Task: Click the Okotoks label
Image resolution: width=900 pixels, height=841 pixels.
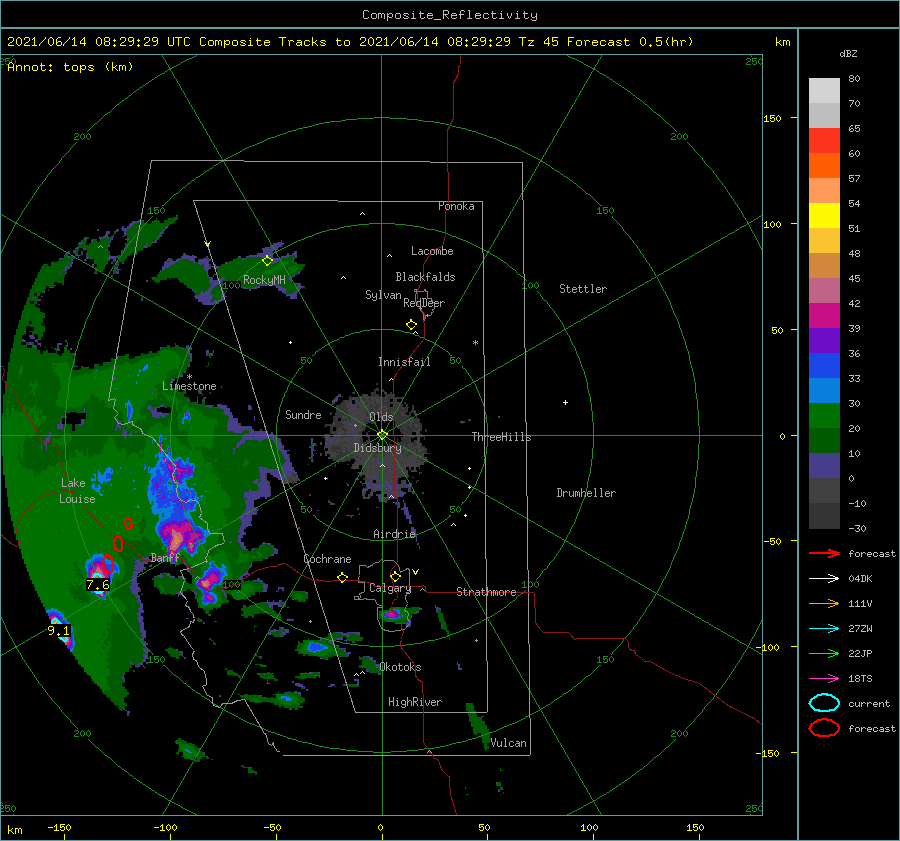Action: 400,667
